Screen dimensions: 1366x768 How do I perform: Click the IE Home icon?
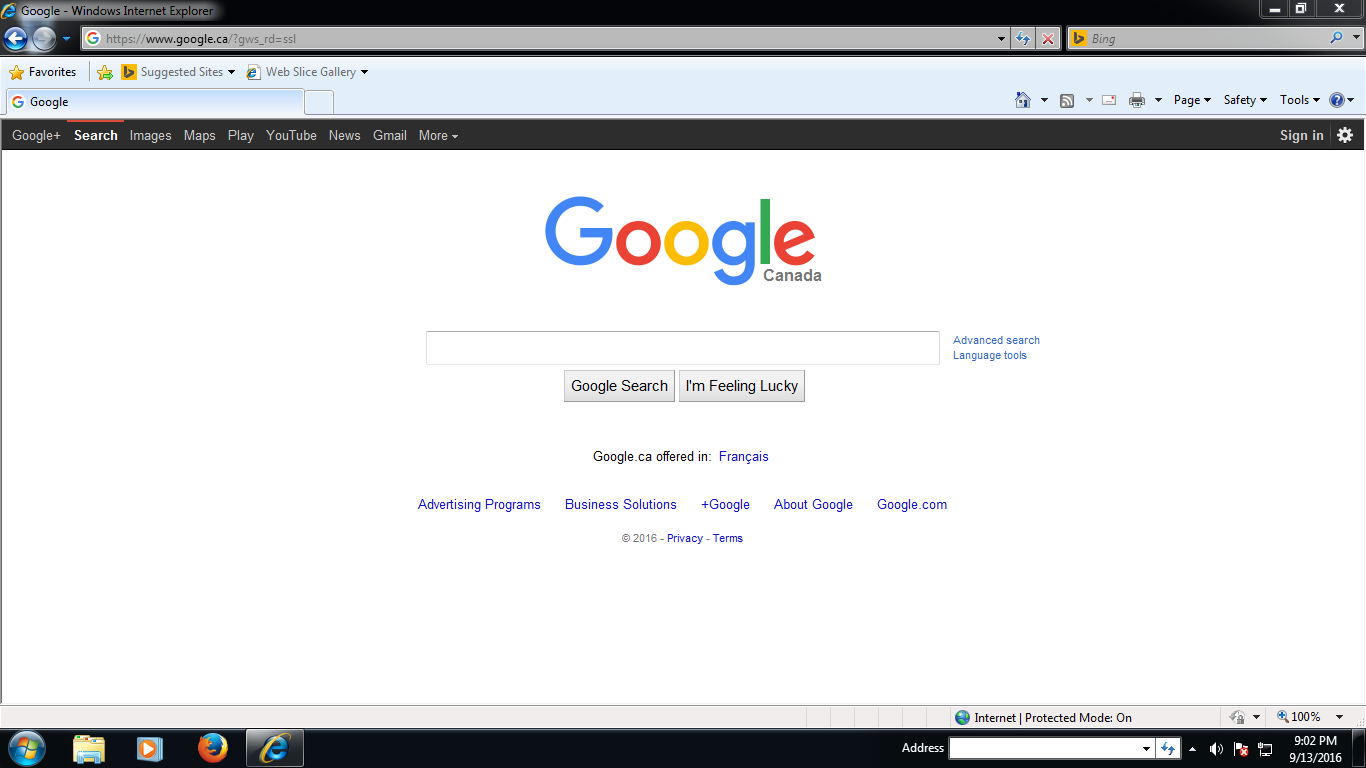tap(1022, 100)
